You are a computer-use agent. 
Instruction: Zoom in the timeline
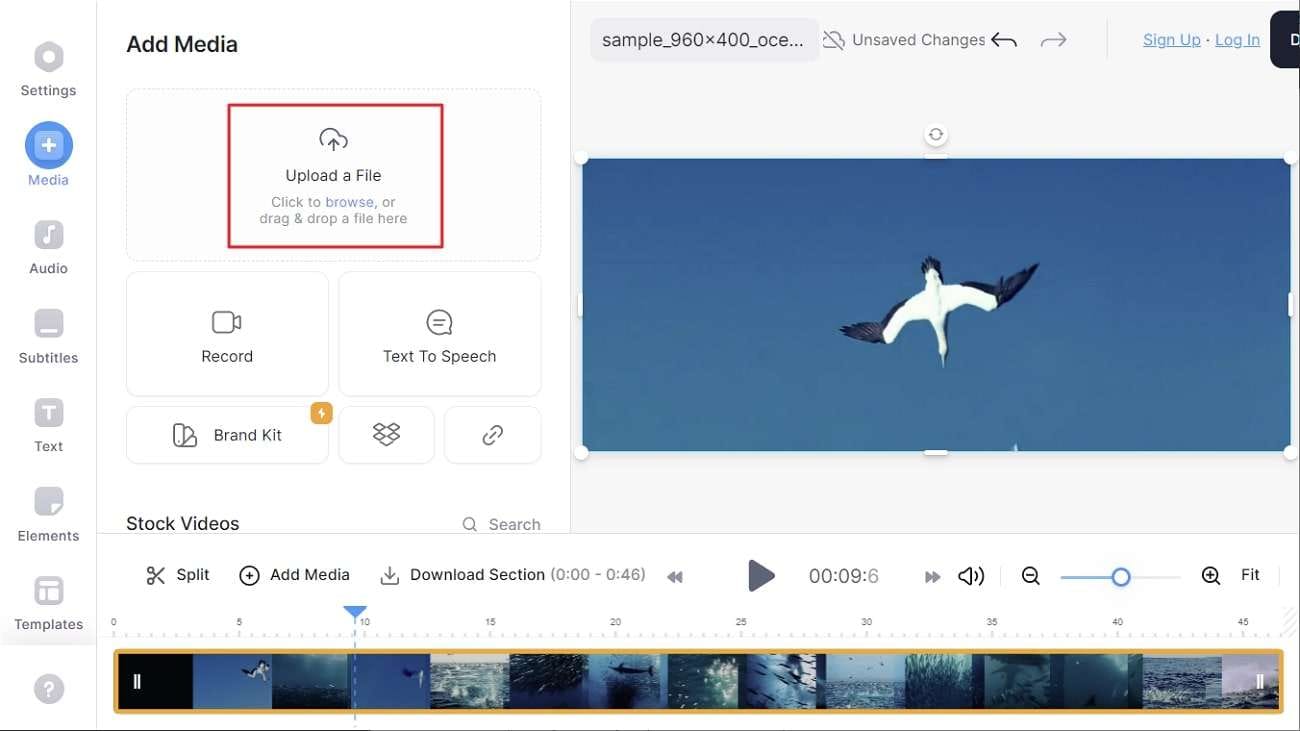1210,576
